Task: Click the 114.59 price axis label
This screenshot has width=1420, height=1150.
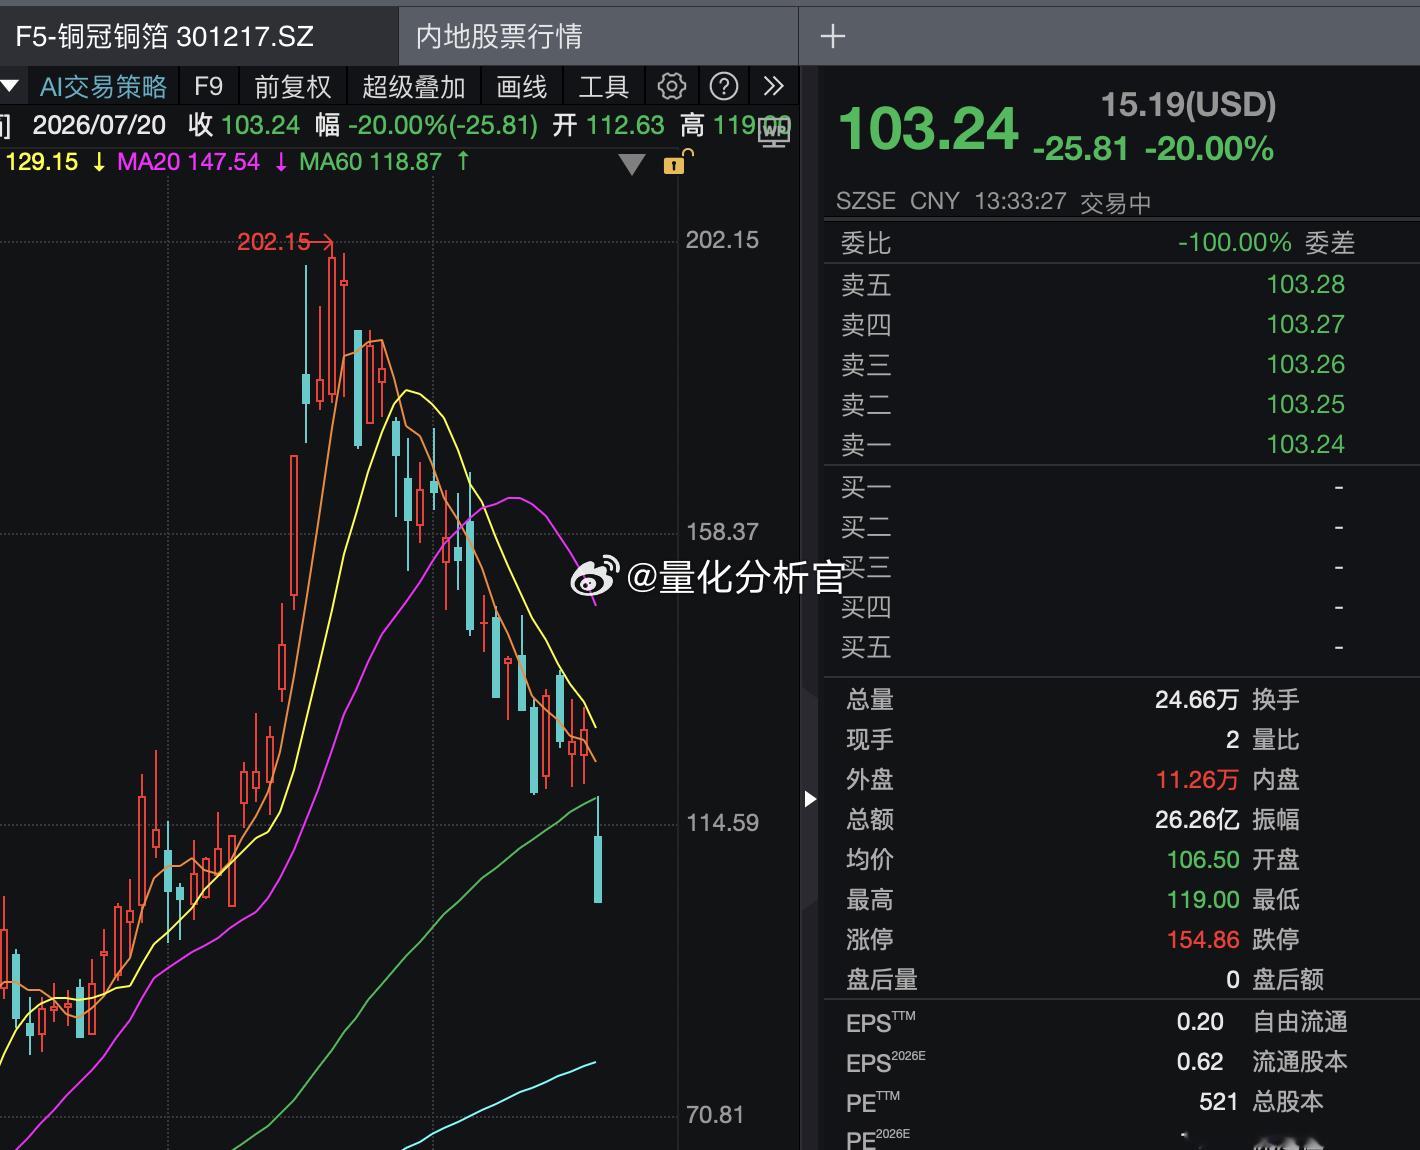Action: (x=722, y=823)
